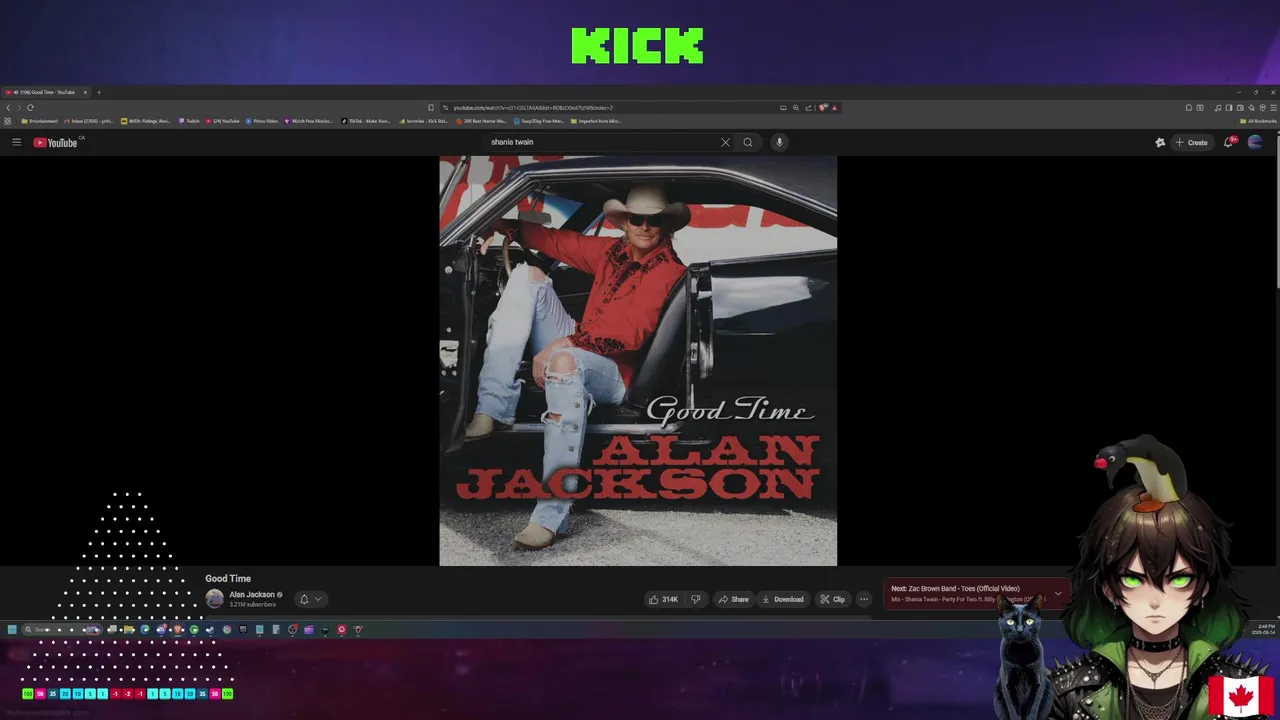This screenshot has height=720, width=1280.
Task: Toggle the browser sidebar panel icon
Action: click(1229, 107)
